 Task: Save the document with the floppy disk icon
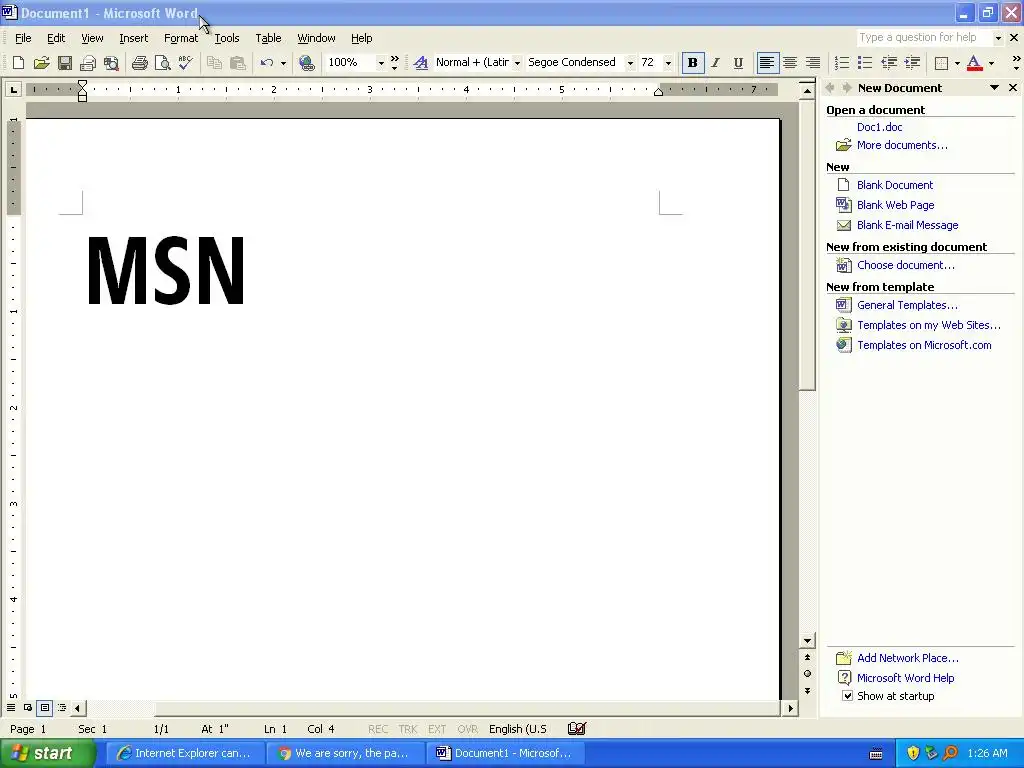[x=65, y=63]
